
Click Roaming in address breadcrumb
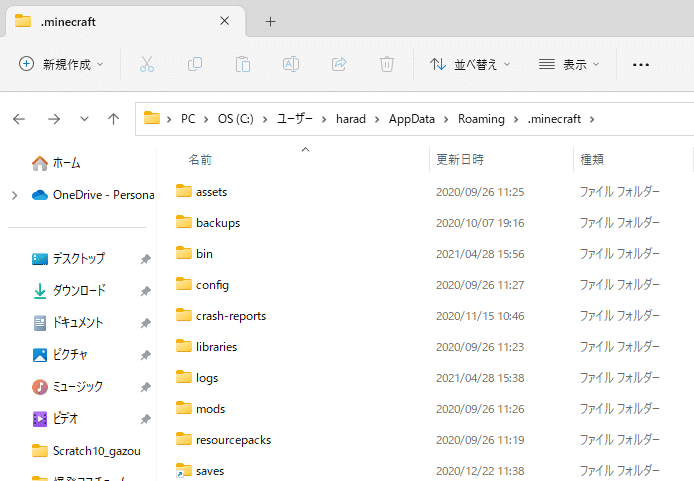tap(481, 119)
